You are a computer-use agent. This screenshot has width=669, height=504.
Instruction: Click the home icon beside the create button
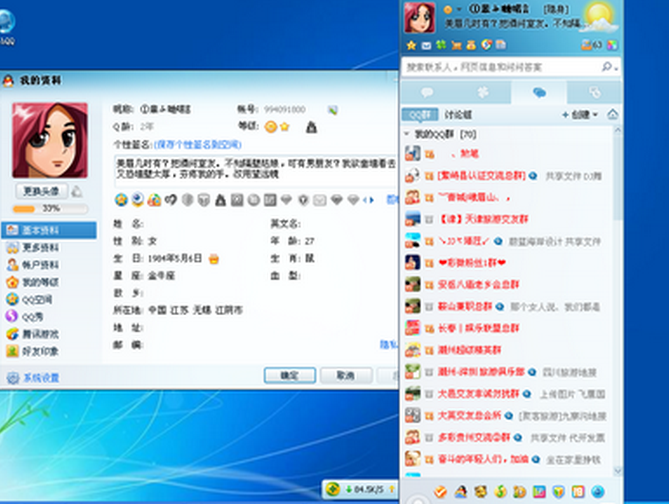613,114
